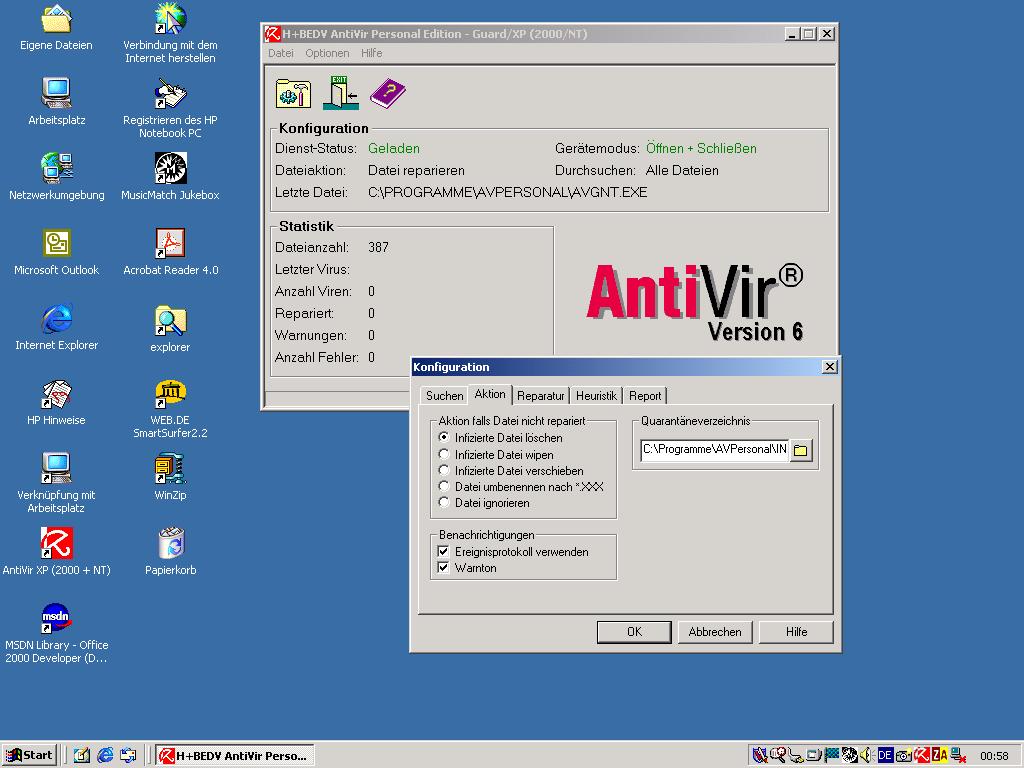
Task: Select Verbindung mit dem Internet herstellen icon
Action: point(170,33)
